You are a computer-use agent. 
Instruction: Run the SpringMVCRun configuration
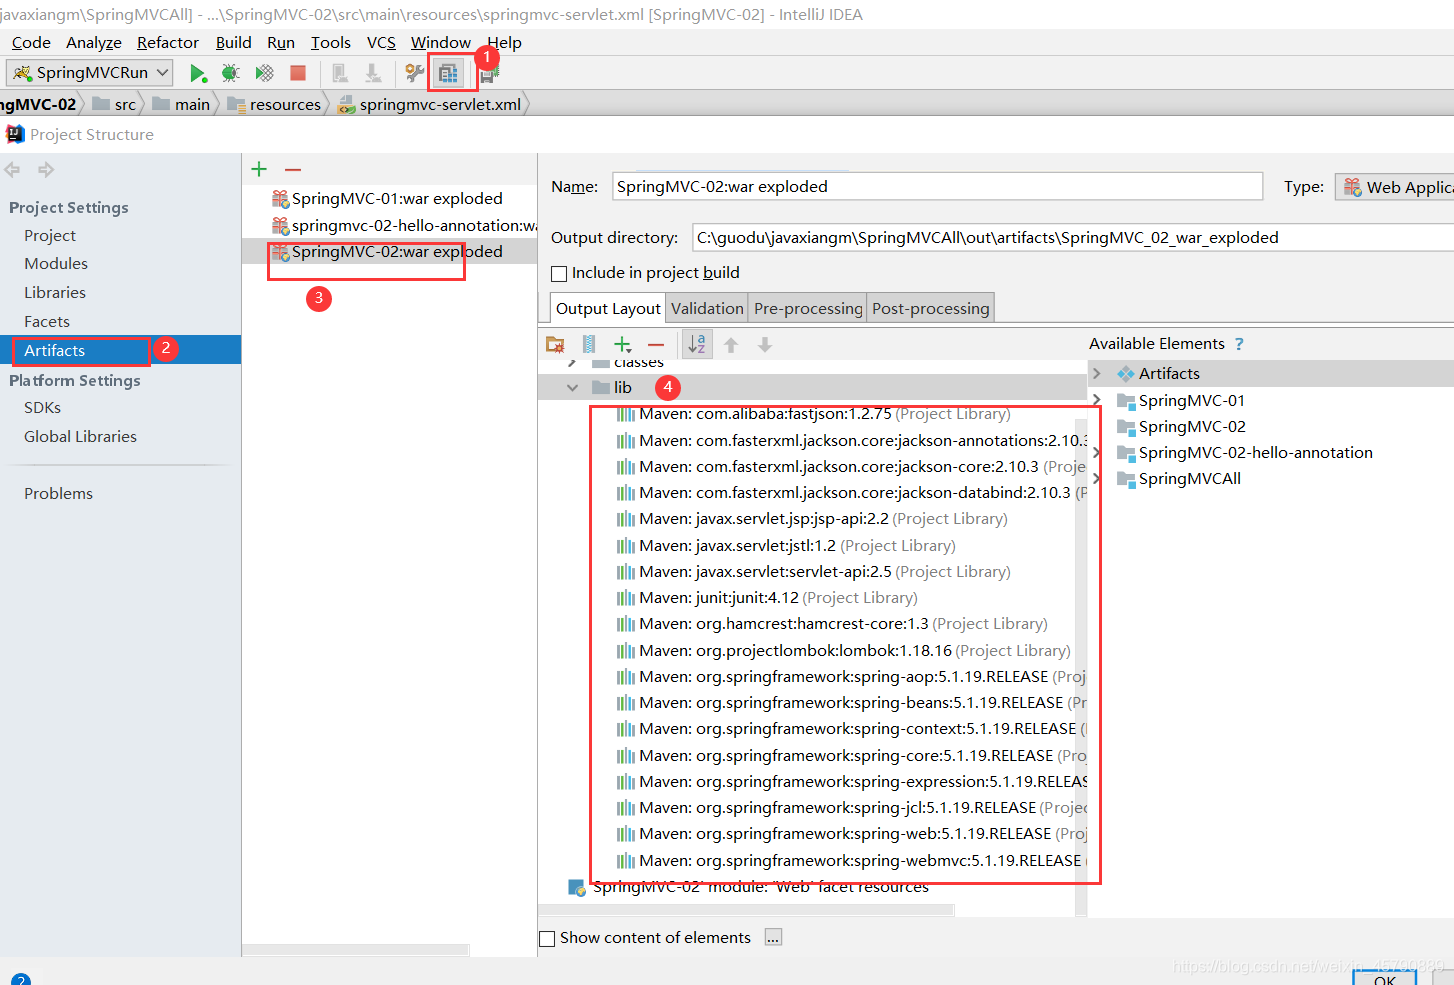[198, 73]
